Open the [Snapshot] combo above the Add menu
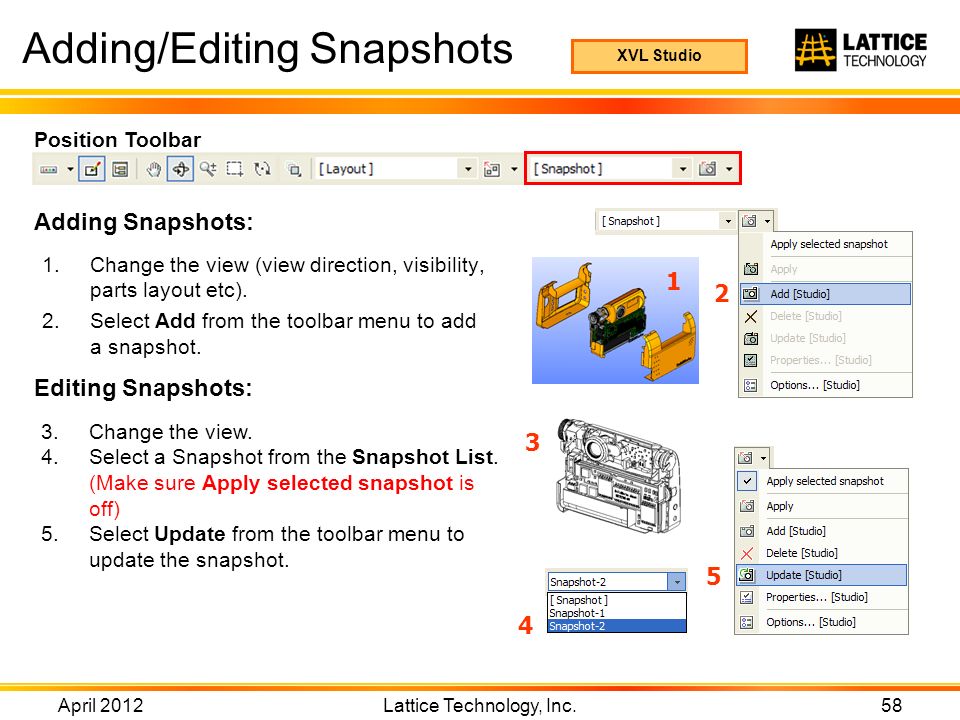Screen dimensions: 960x720 (x=665, y=221)
